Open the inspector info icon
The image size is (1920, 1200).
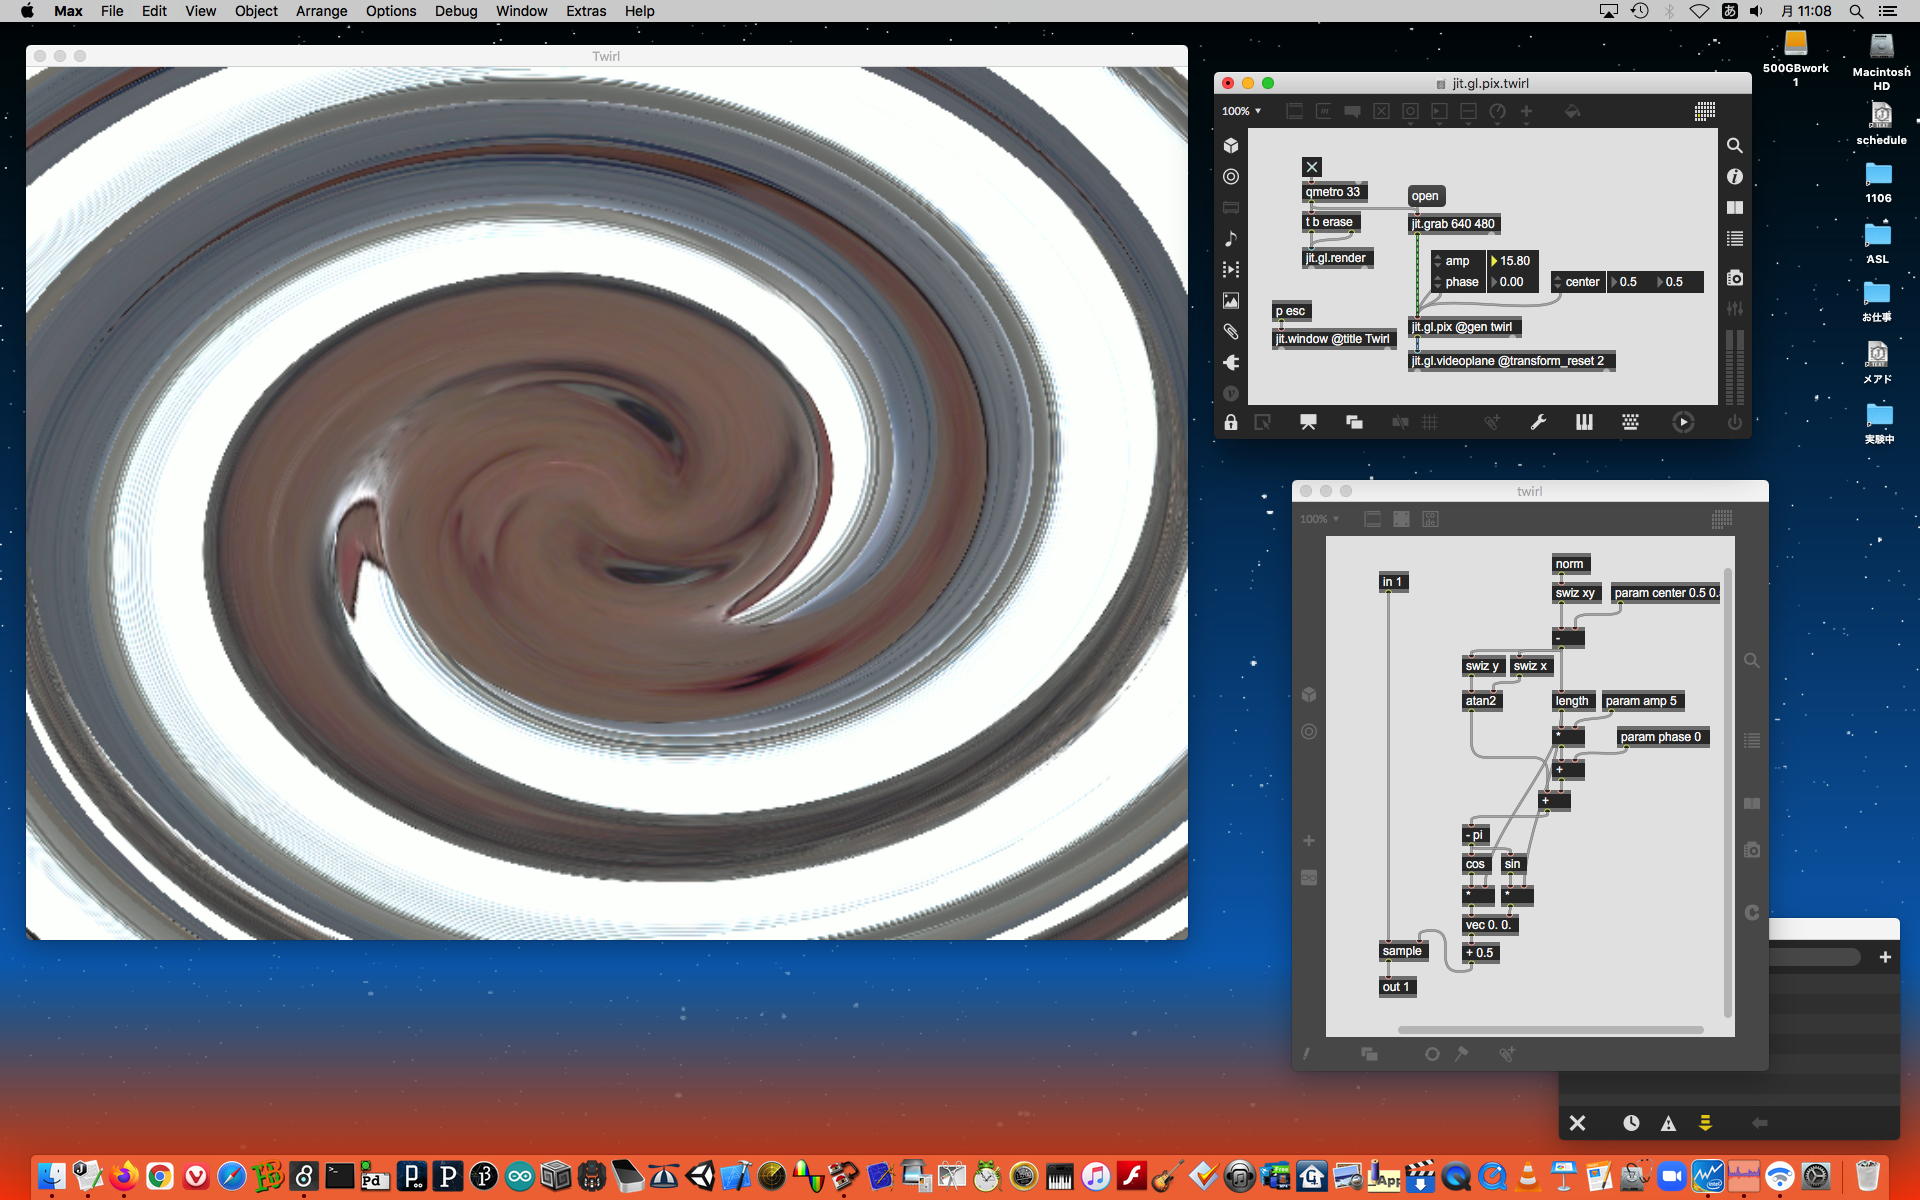point(1735,177)
